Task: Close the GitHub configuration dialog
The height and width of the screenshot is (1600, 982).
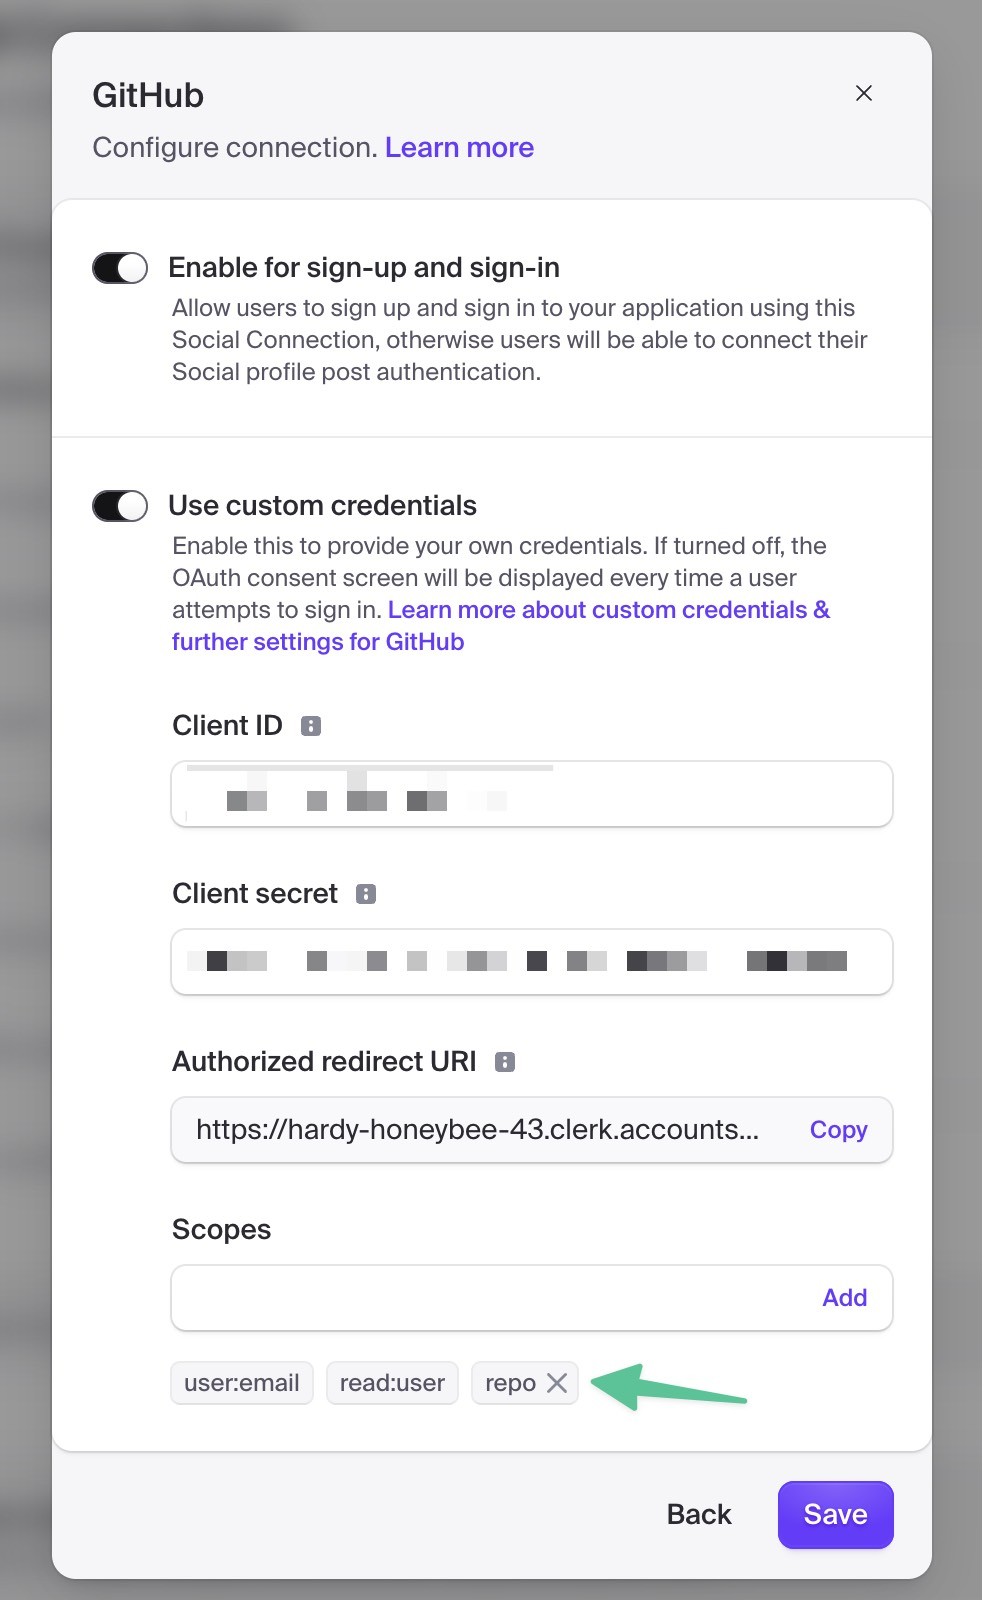Action: tap(864, 93)
